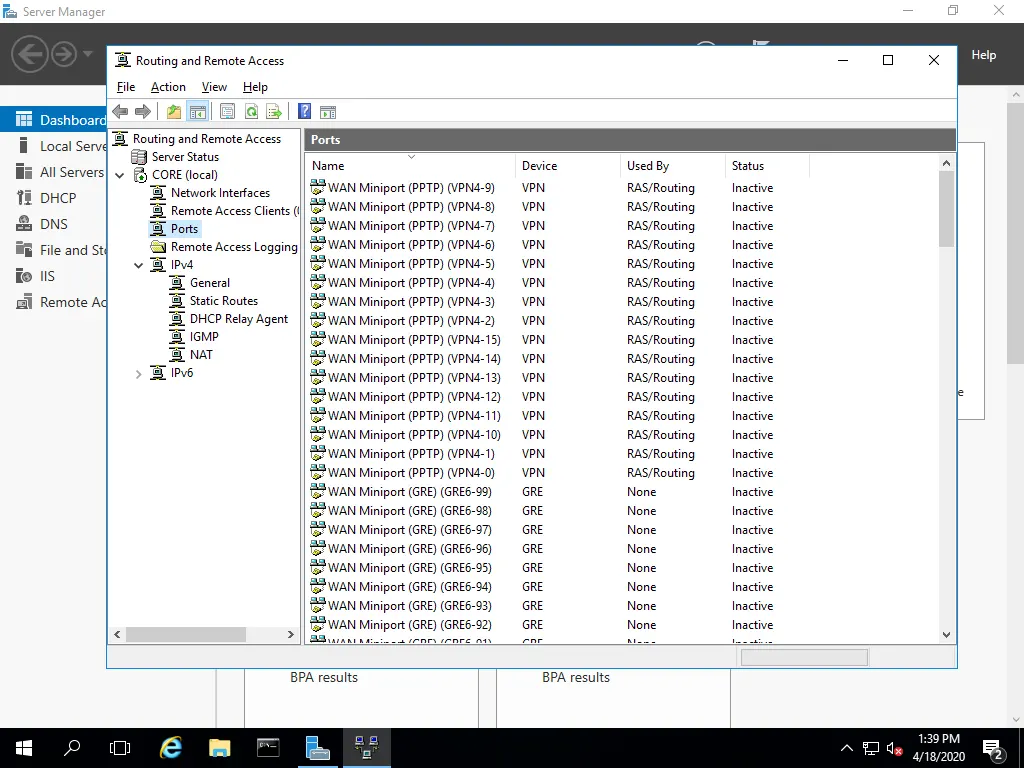
Task: Open the notification center icon
Action: tap(993, 749)
